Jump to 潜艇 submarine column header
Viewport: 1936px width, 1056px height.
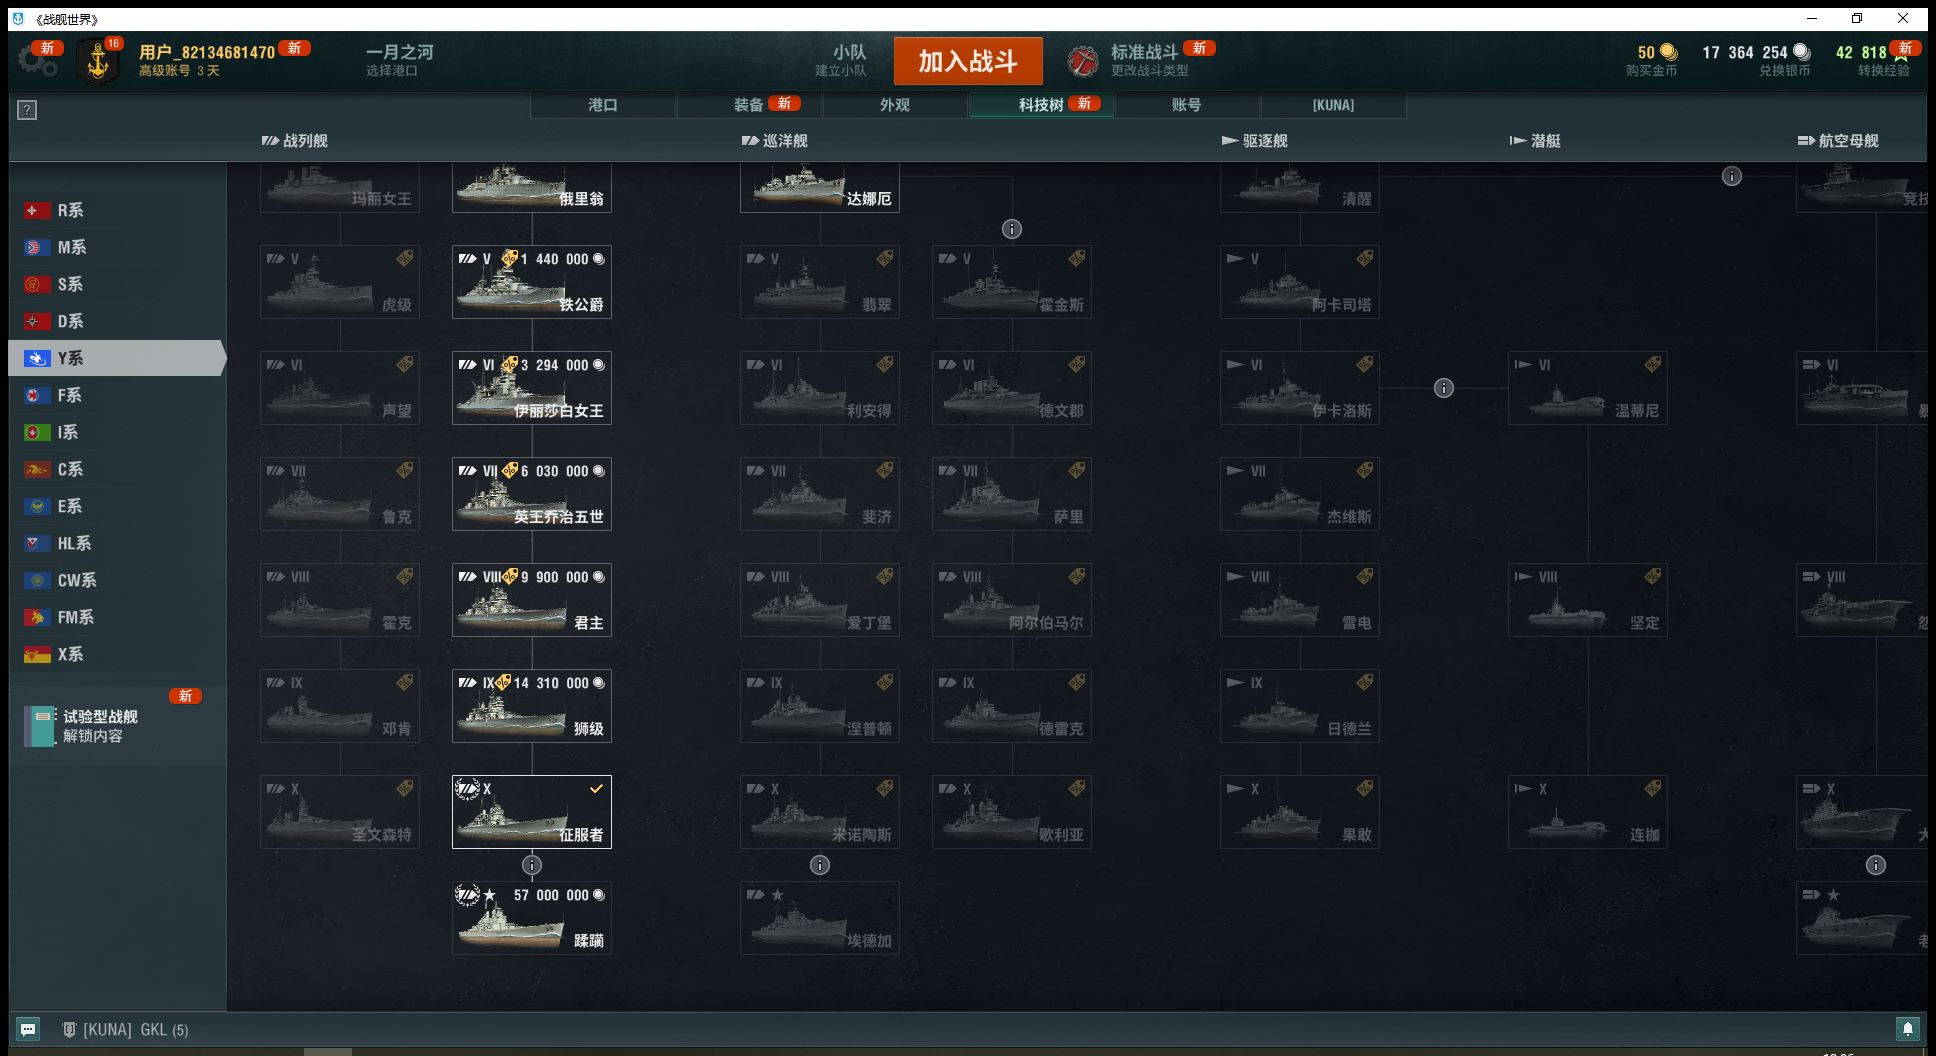(x=1535, y=141)
